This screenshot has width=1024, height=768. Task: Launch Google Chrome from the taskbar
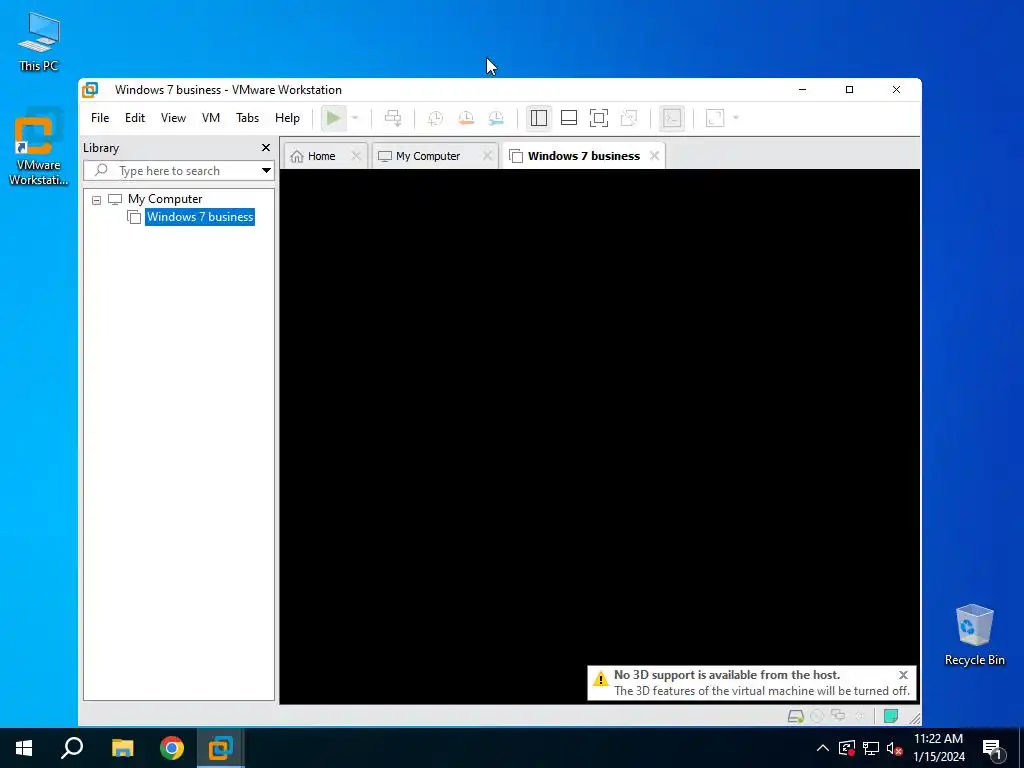point(172,748)
